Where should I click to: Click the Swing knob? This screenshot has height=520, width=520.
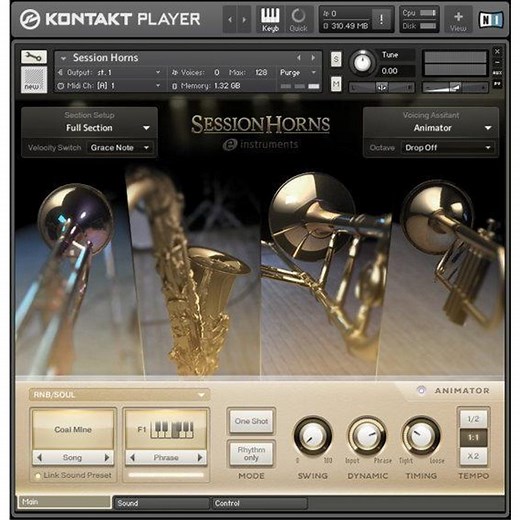tap(313, 436)
